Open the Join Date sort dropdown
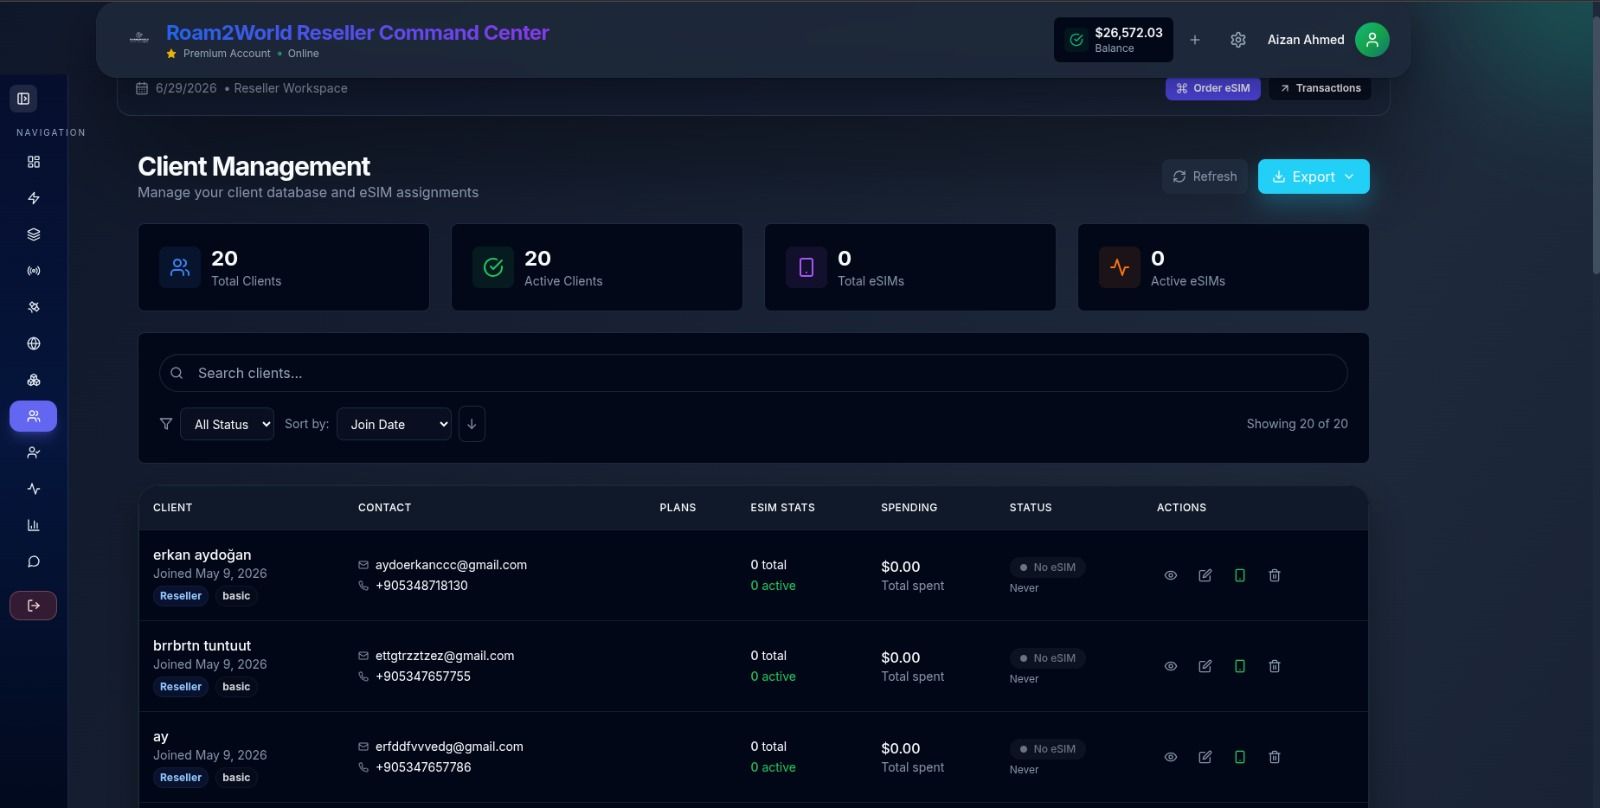 394,424
